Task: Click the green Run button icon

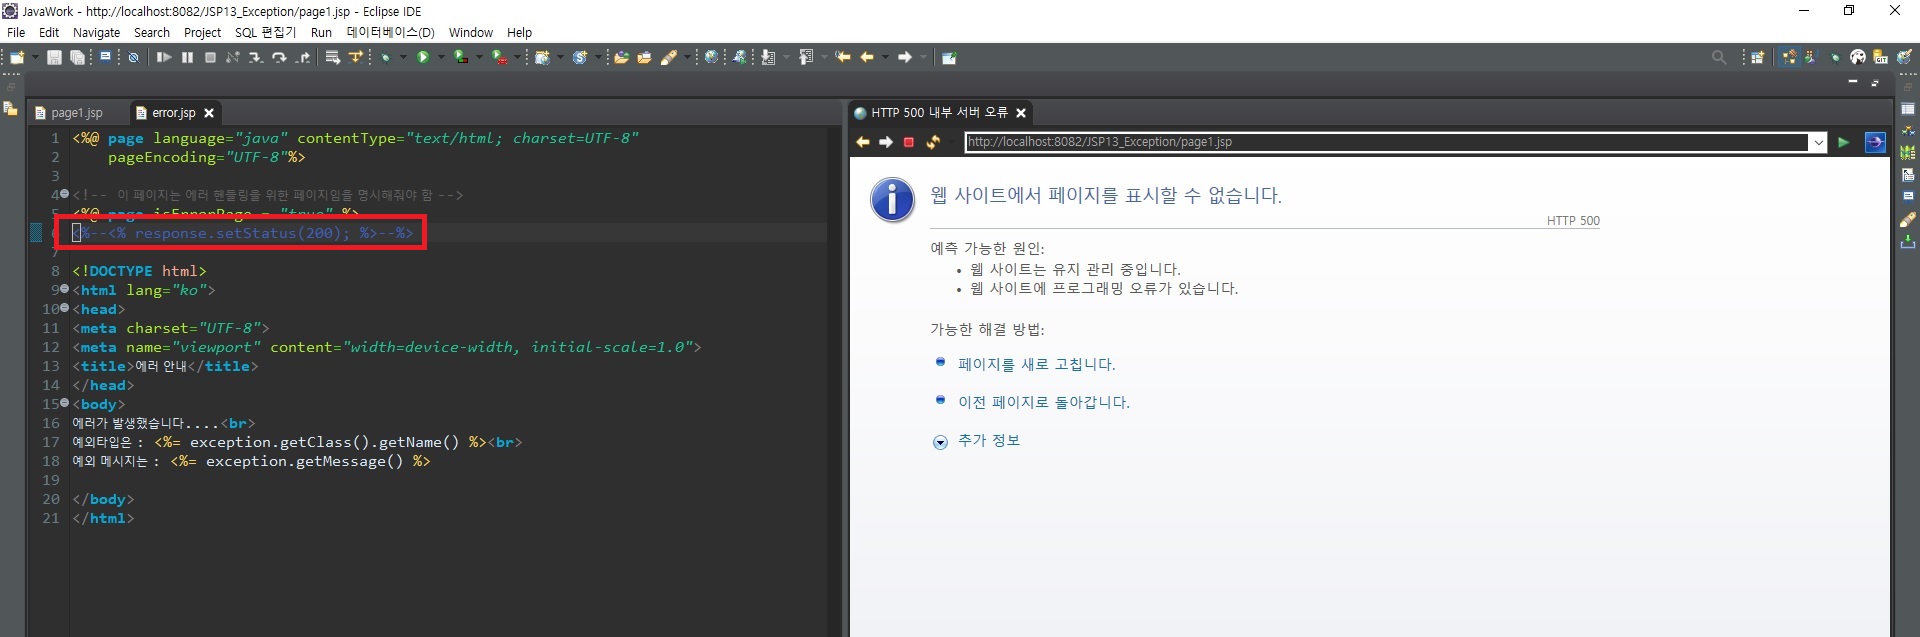Action: (423, 58)
